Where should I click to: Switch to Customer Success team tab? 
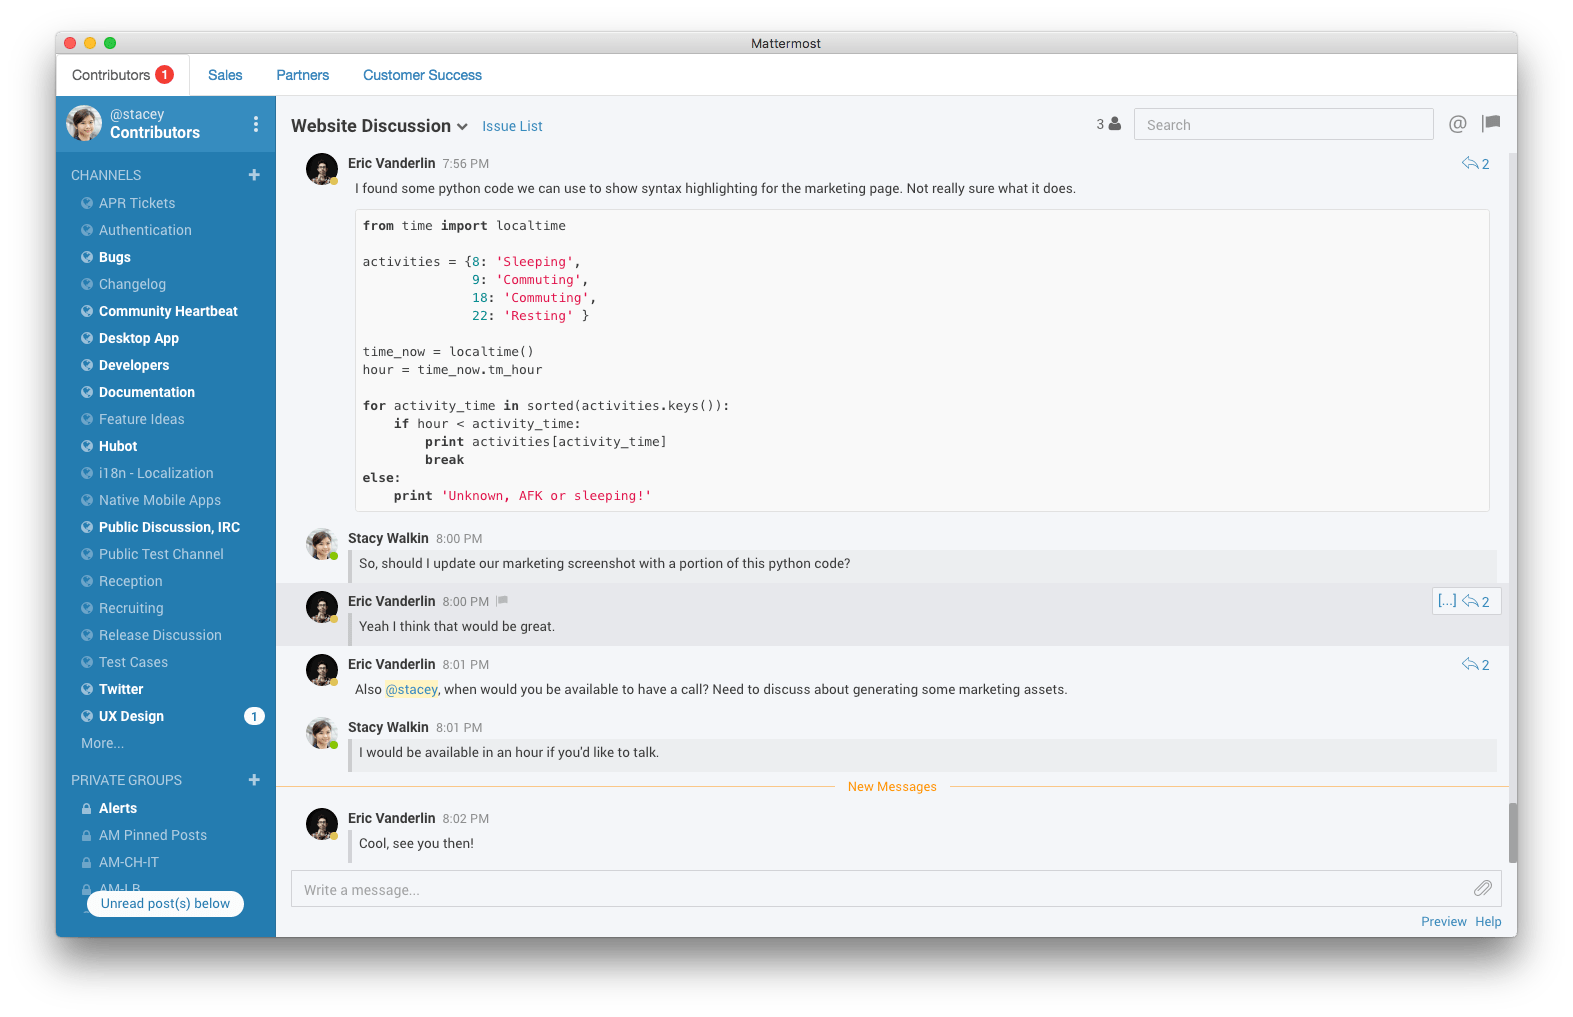pyautogui.click(x=422, y=75)
